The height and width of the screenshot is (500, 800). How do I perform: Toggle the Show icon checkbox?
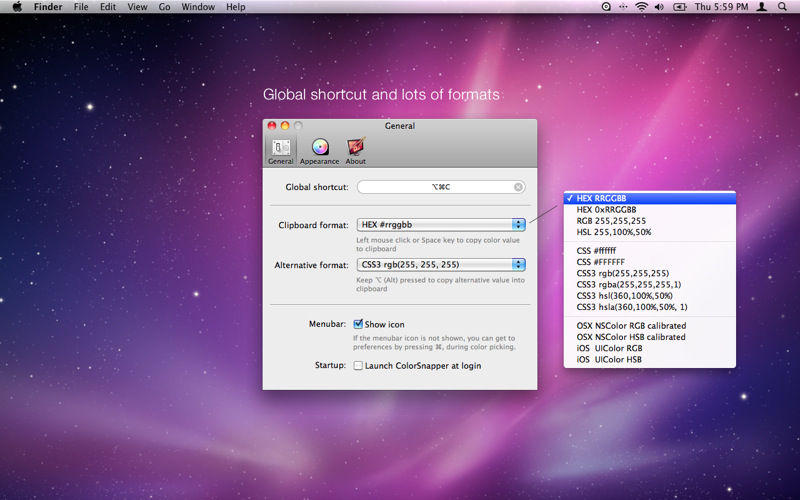tap(358, 324)
